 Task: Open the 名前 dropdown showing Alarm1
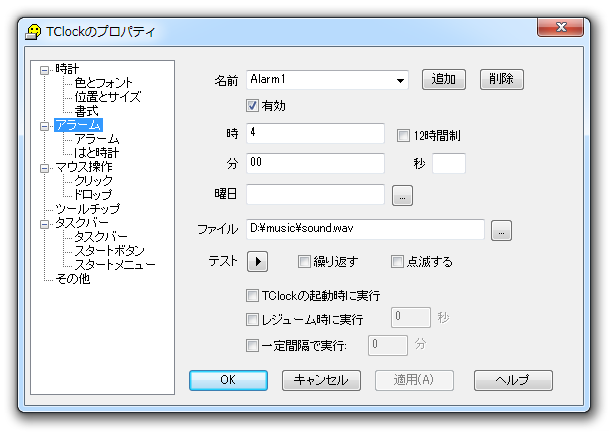(x=400, y=81)
